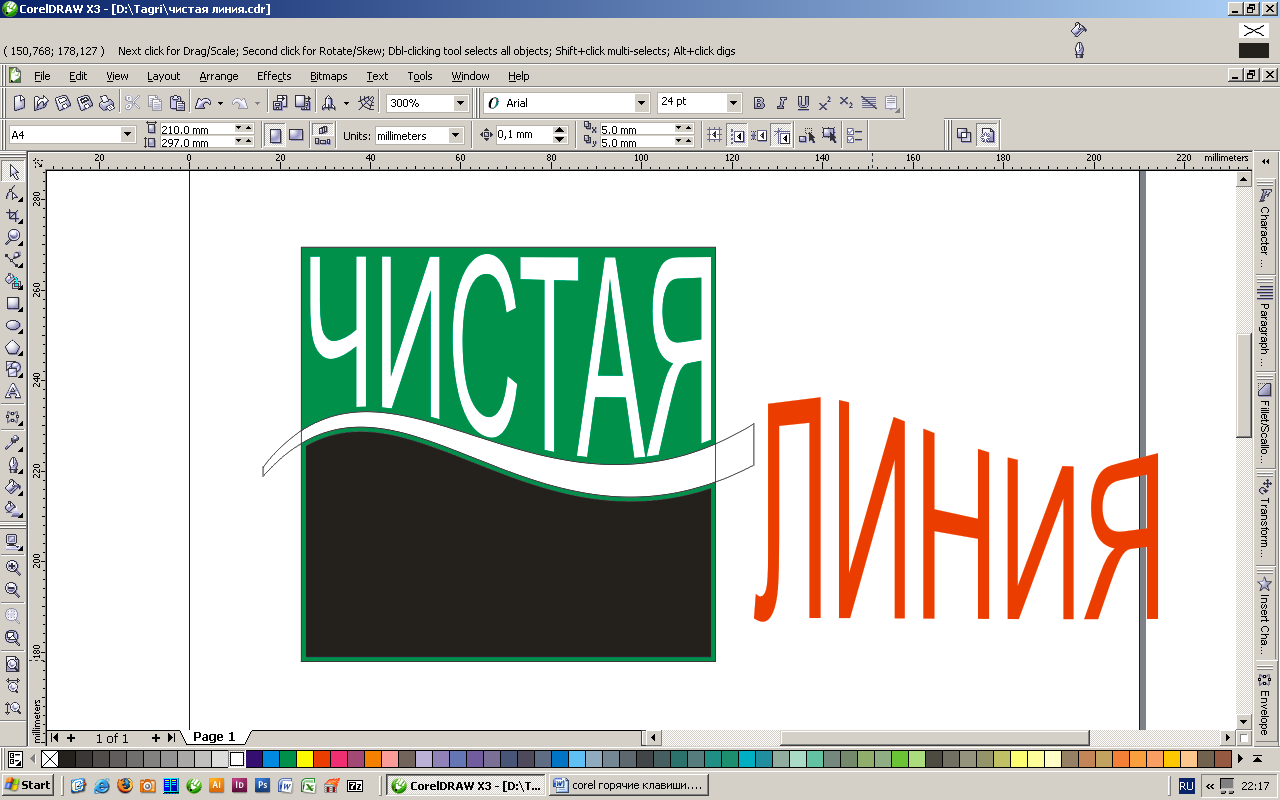1280x800 pixels.
Task: Select the Zoom tool in the toolbox
Action: click(13, 238)
